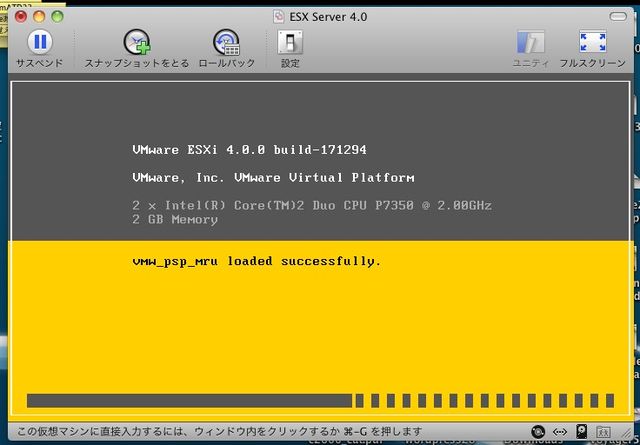Click the ESX Server 4.0 title document icon
Image resolution: width=640 pixels, height=445 pixels.
pos(279,17)
